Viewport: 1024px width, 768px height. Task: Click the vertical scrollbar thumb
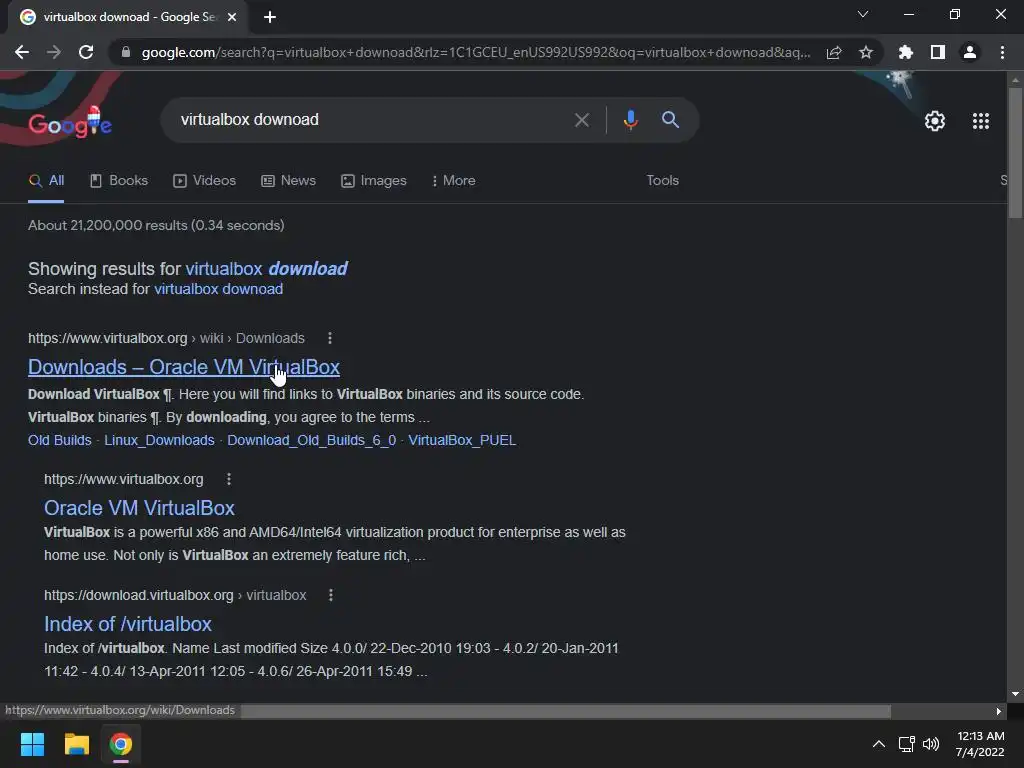click(x=1015, y=153)
